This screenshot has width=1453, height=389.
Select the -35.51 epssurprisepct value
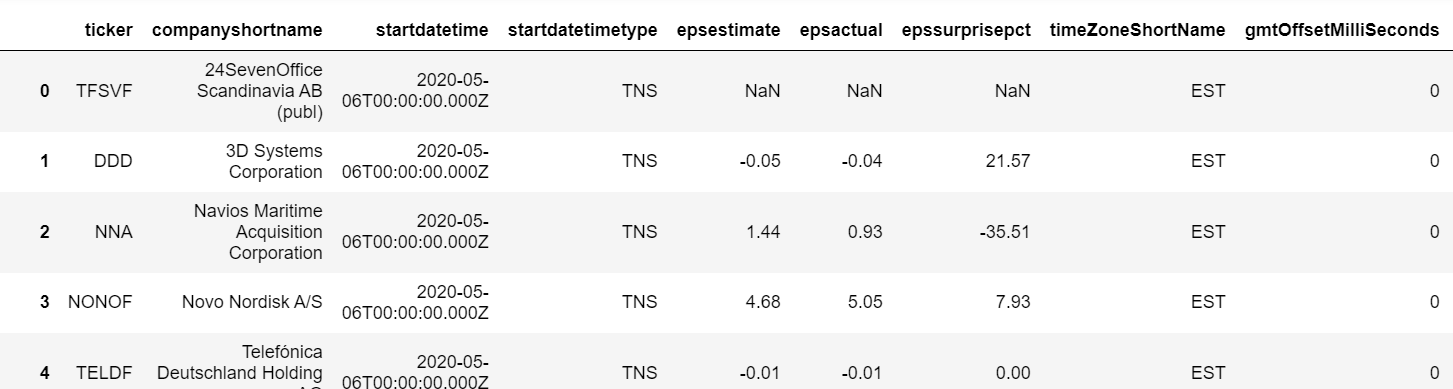1004,232
